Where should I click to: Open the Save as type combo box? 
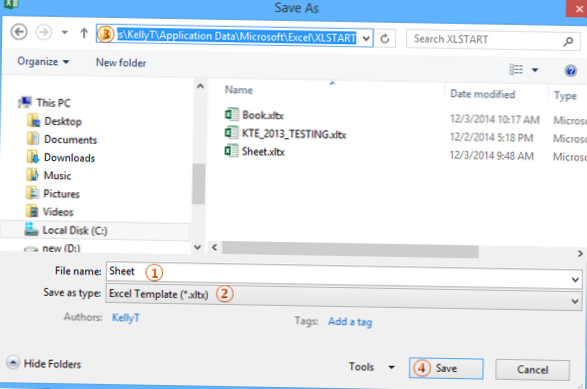click(344, 297)
